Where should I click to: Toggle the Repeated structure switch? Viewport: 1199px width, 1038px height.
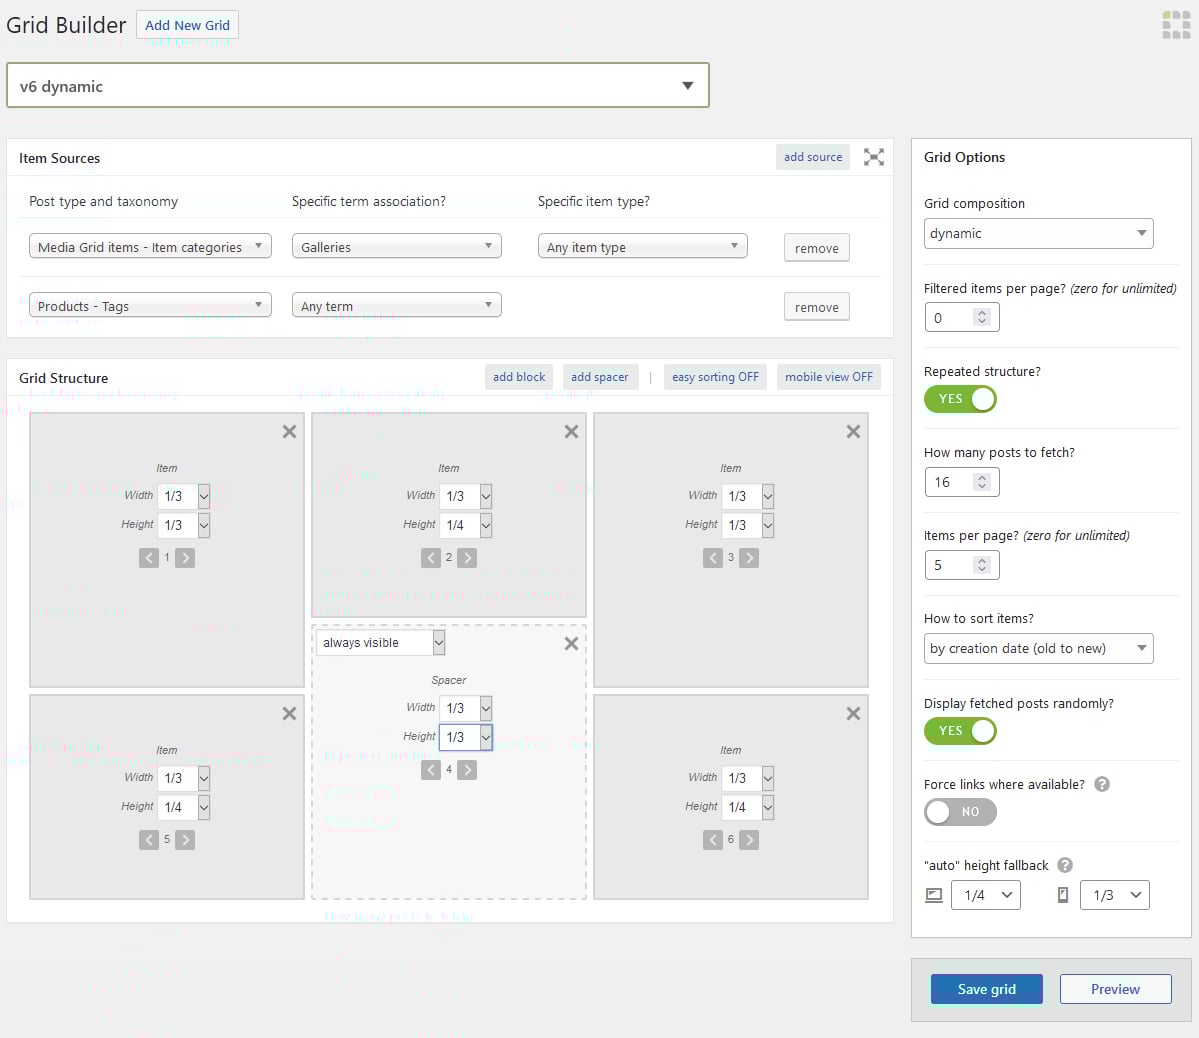coord(960,399)
